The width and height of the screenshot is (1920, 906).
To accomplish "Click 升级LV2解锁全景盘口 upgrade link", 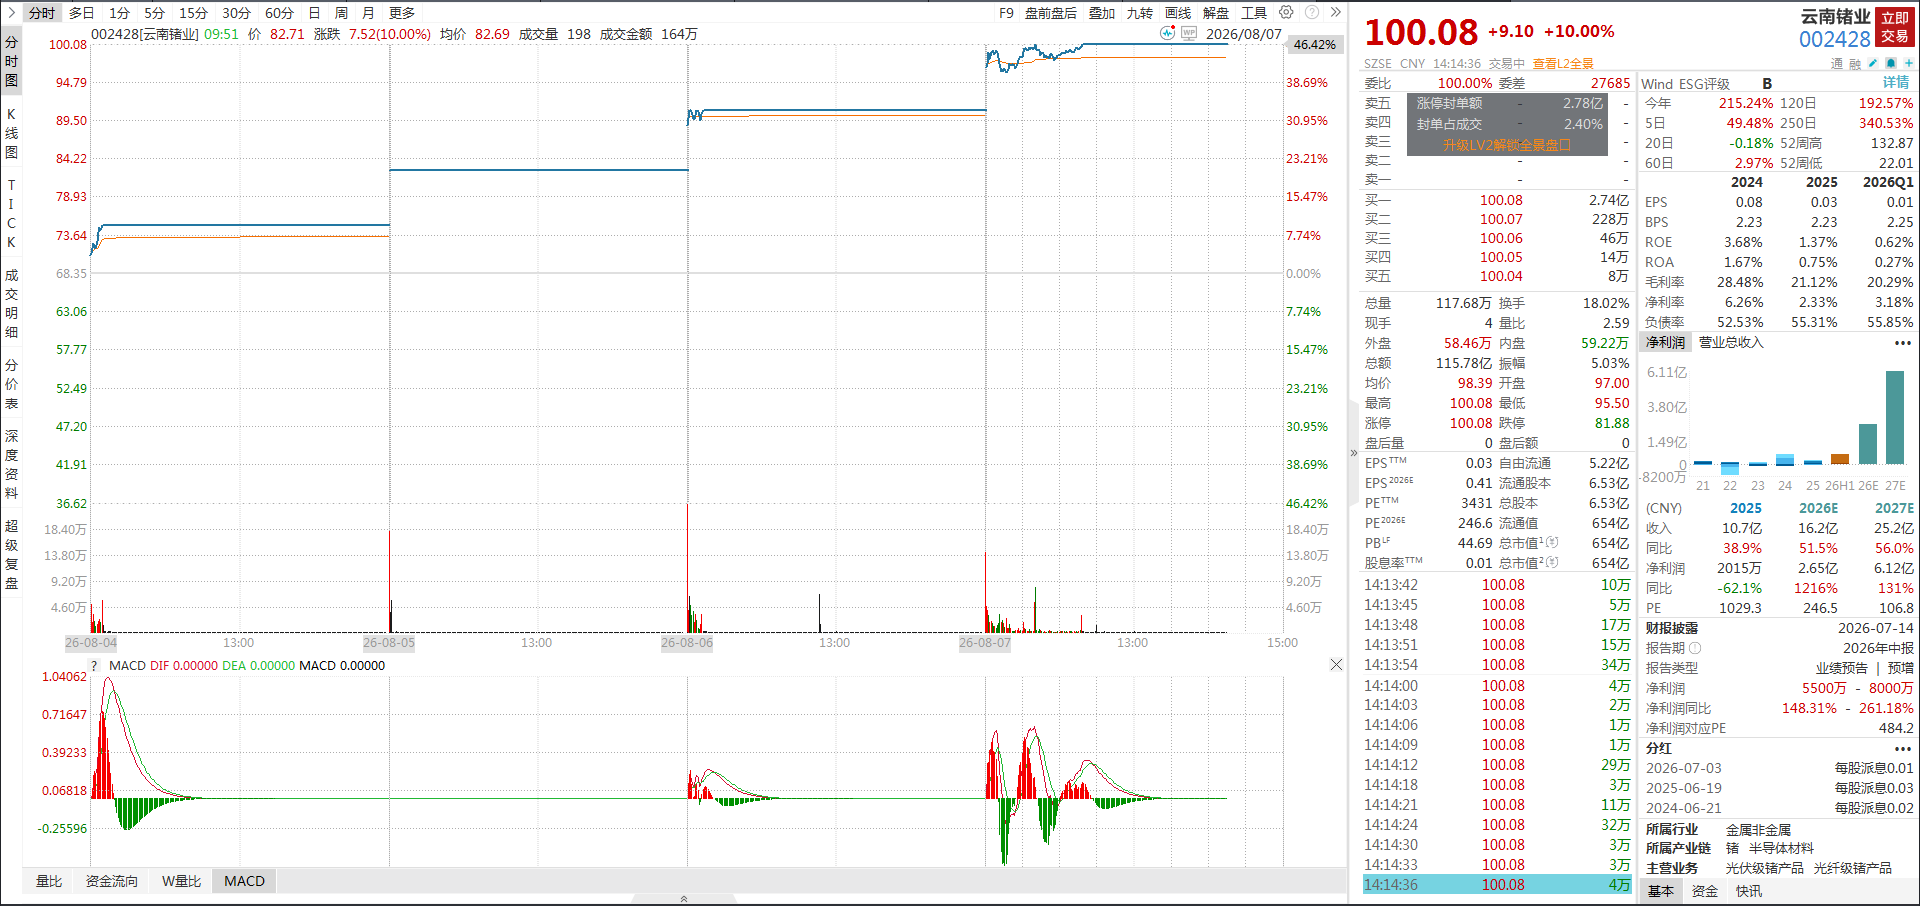I will pyautogui.click(x=1506, y=145).
